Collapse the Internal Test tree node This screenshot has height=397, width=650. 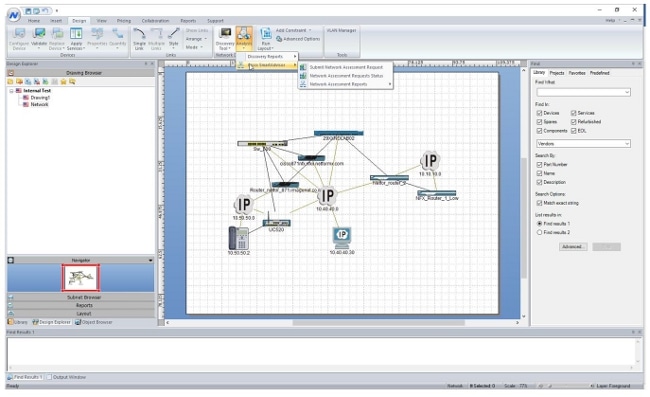pos(12,91)
